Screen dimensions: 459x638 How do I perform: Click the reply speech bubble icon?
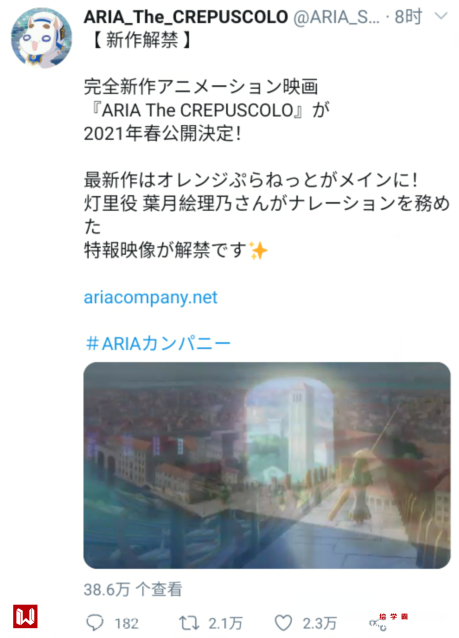95,623
